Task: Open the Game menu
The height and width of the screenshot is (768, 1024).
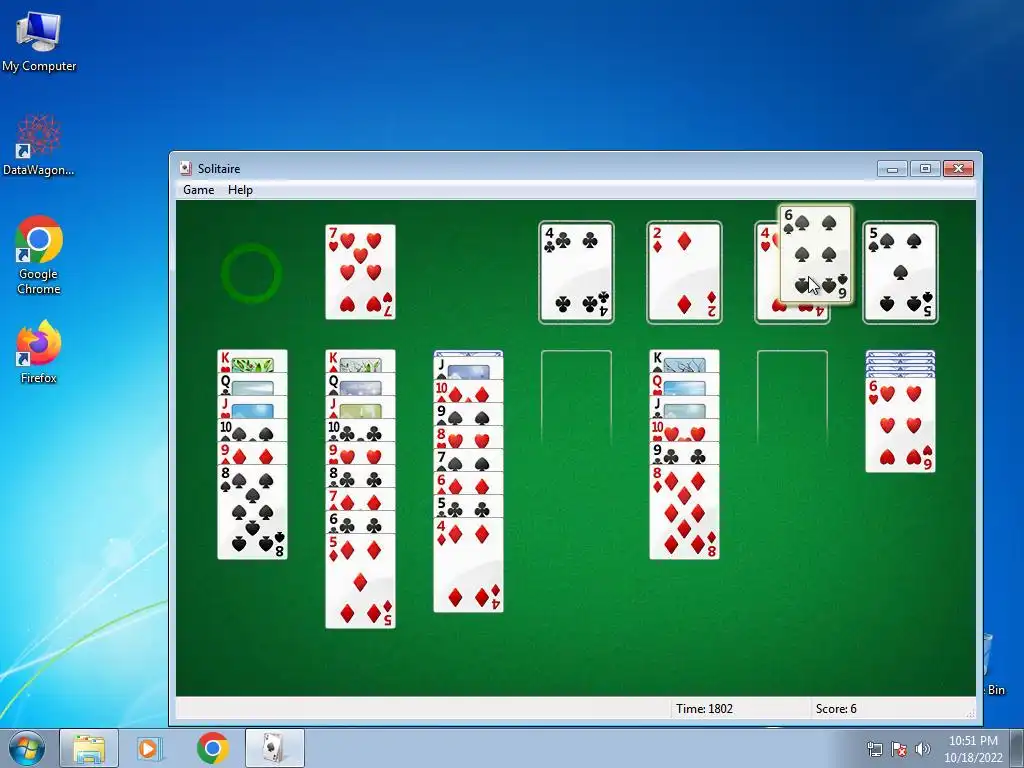Action: pyautogui.click(x=199, y=190)
